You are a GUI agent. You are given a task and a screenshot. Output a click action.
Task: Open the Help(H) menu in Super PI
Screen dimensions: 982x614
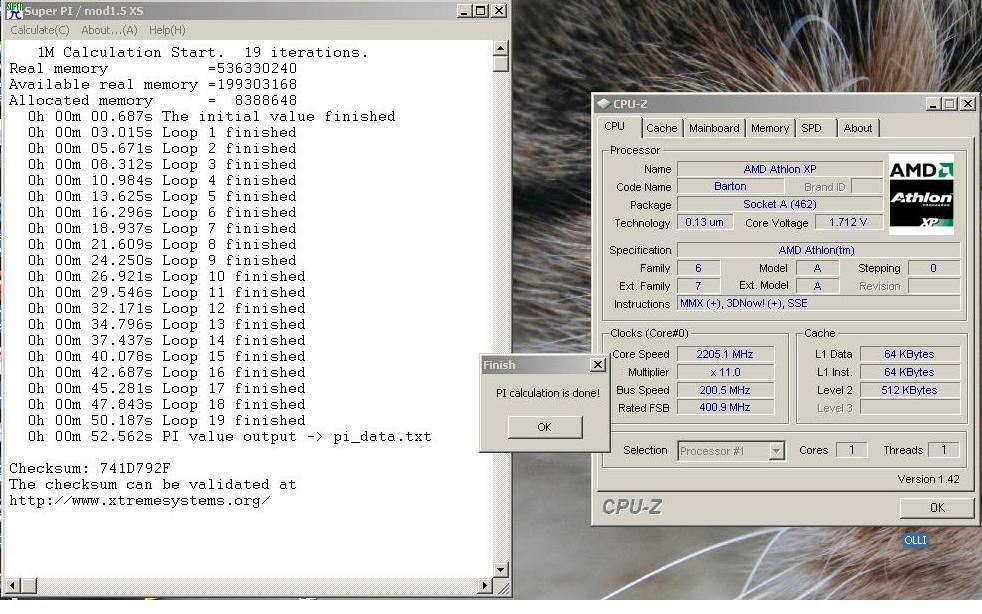tap(167, 30)
